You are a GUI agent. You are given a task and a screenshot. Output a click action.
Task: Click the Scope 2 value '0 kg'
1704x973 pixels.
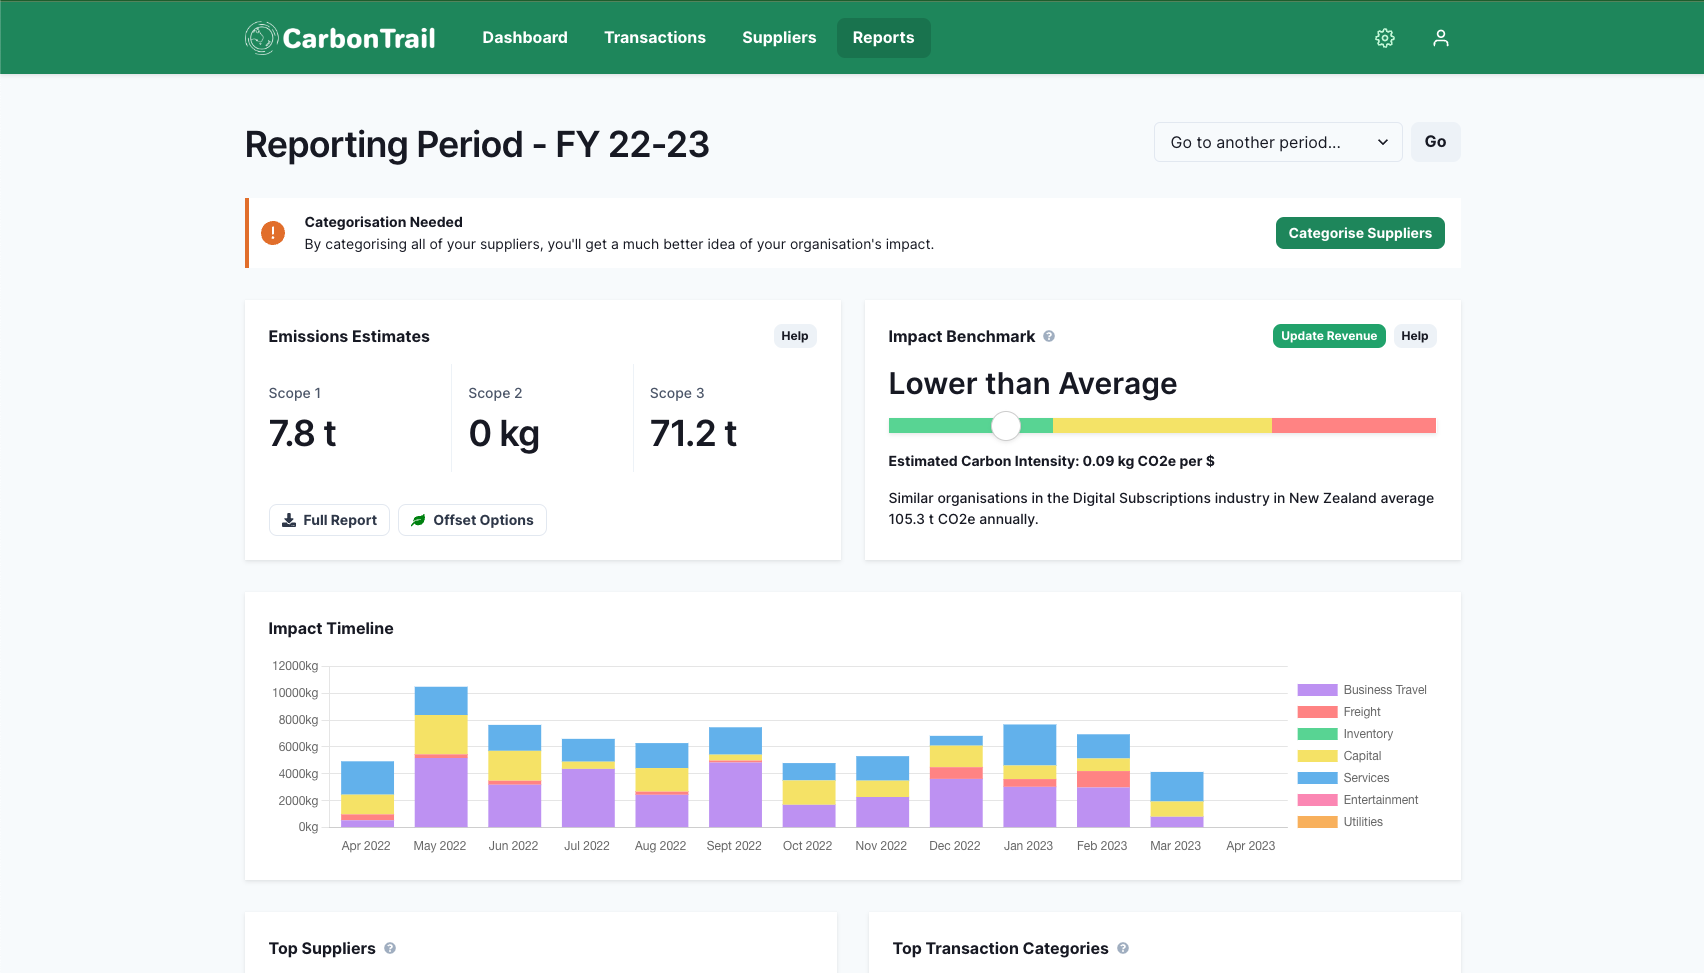(504, 433)
